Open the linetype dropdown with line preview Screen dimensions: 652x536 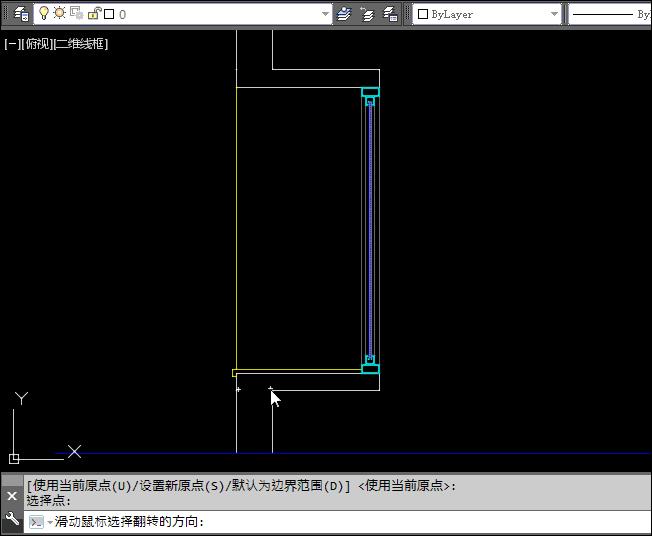610,14
